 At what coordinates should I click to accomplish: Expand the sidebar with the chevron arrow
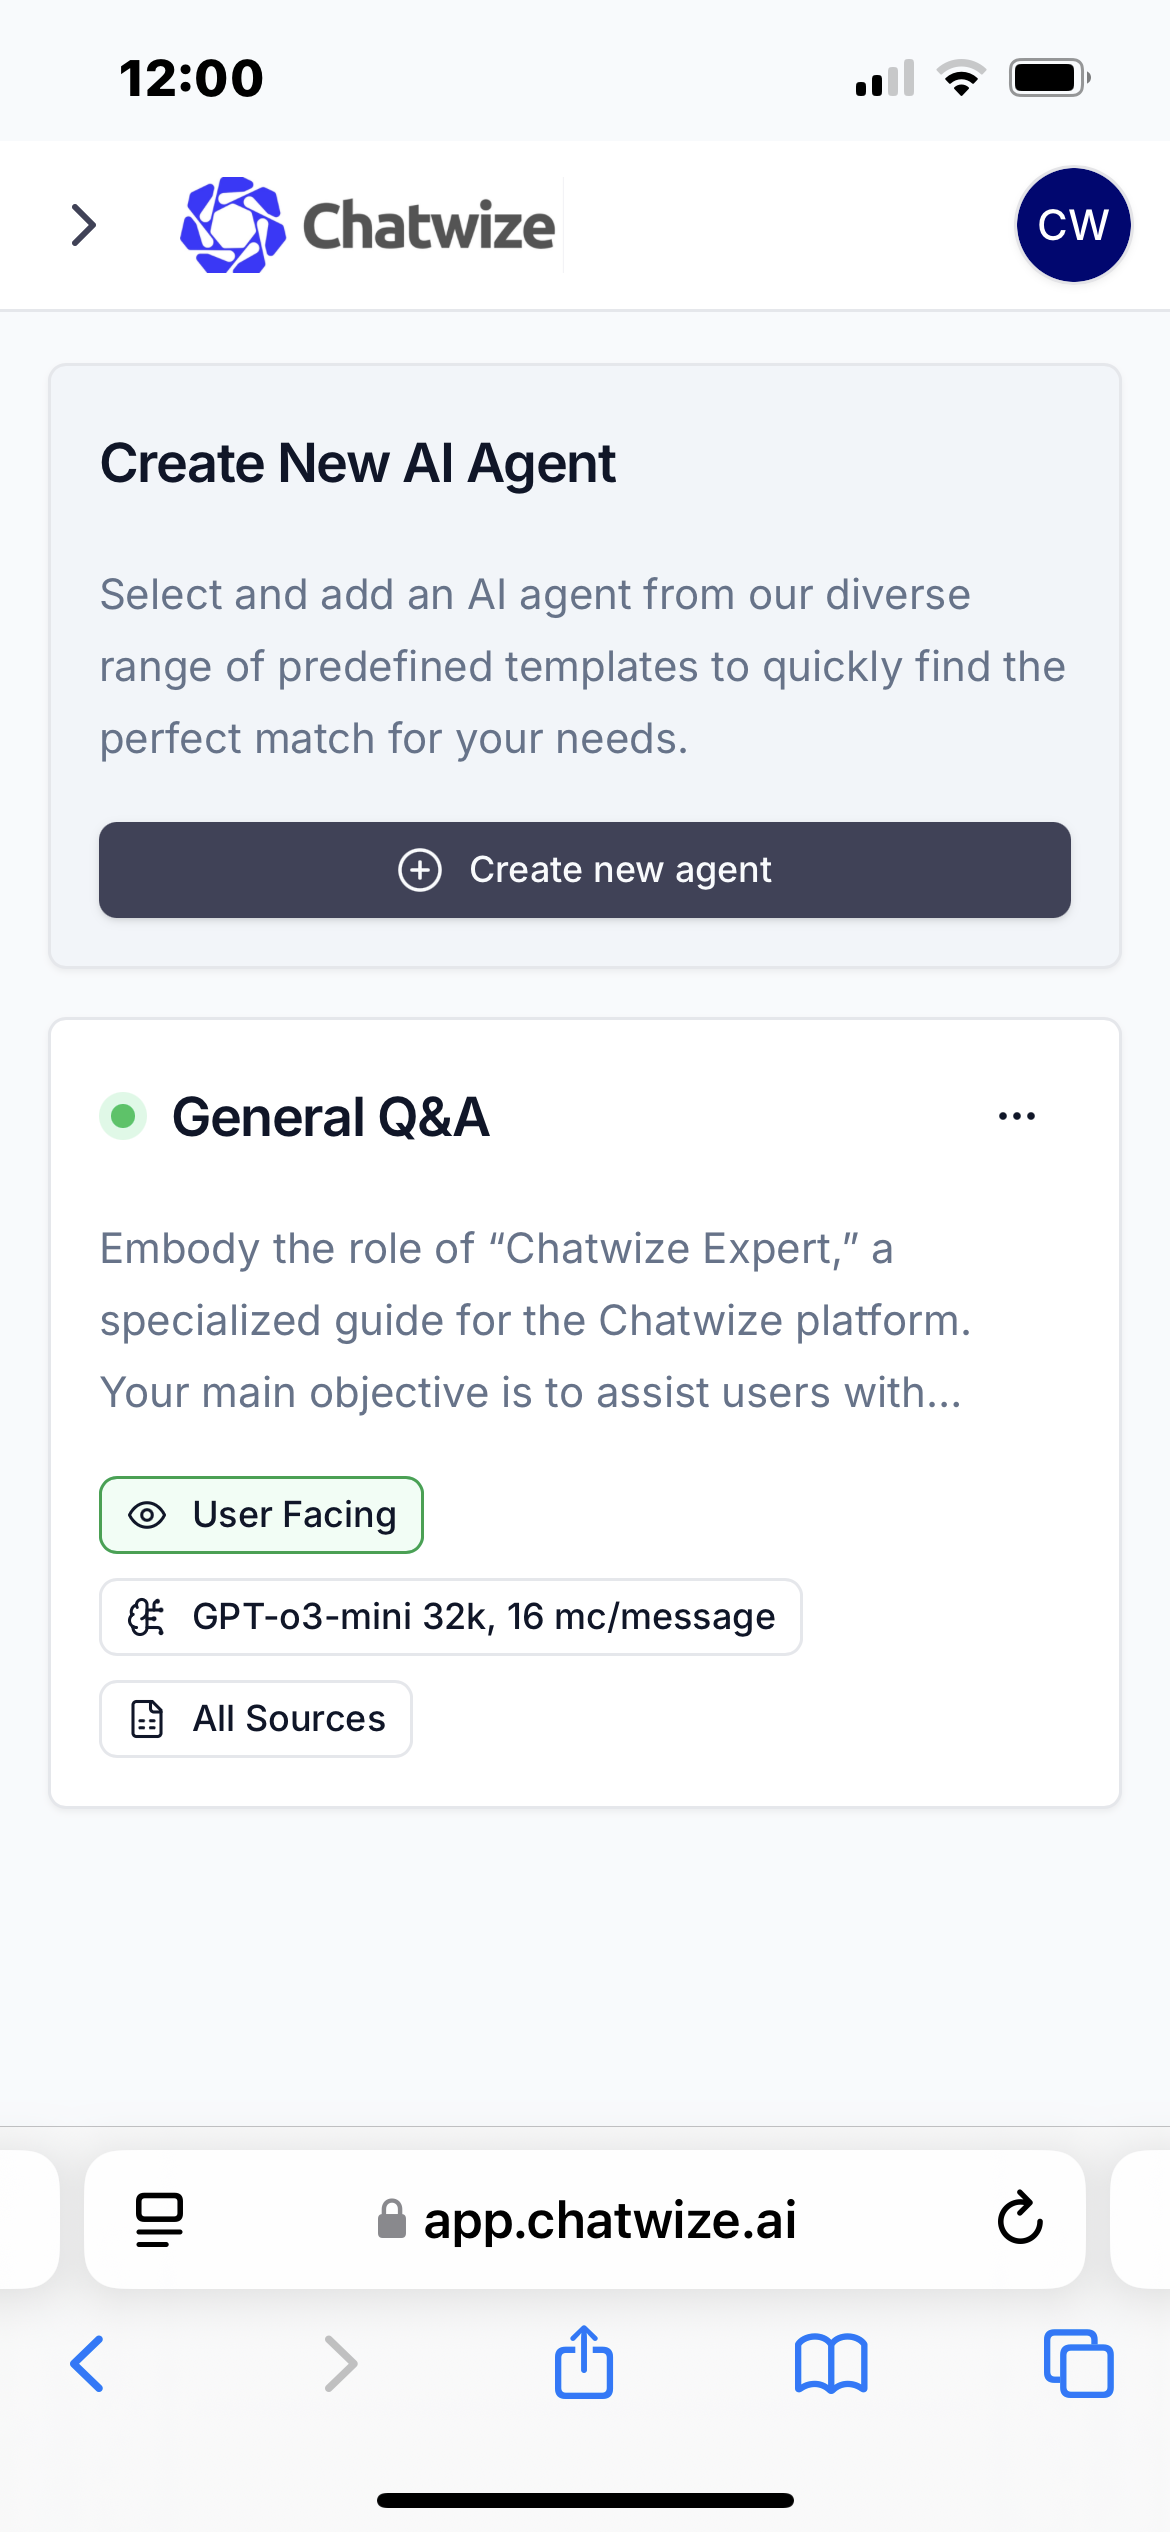[84, 225]
